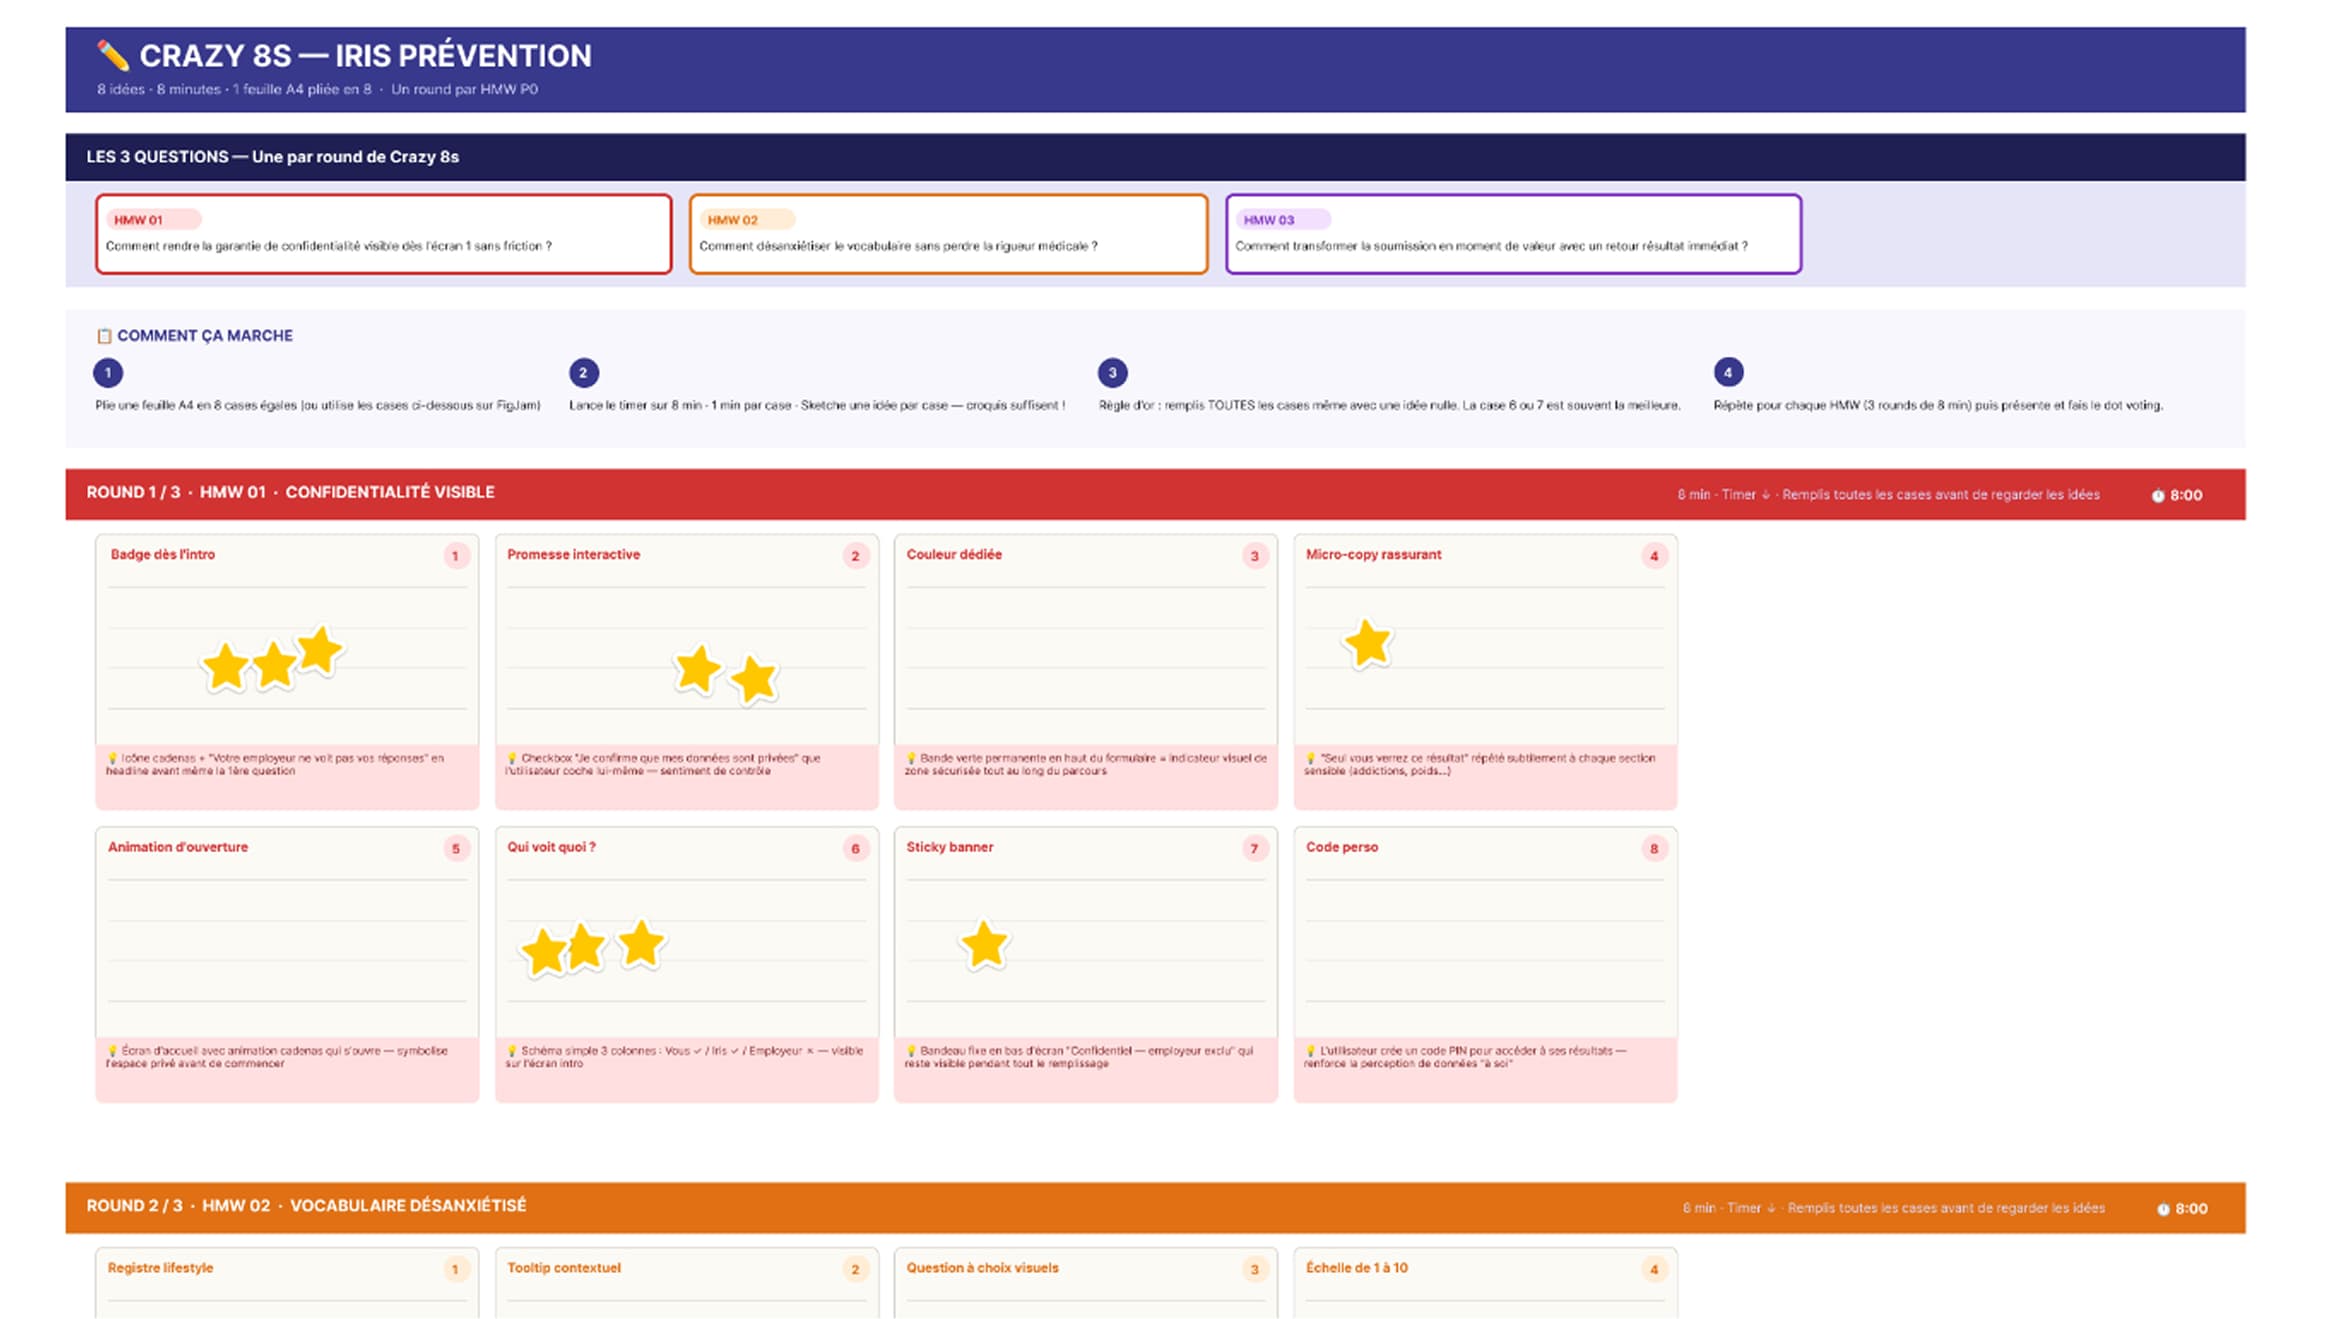Click number badge 3 on Couleur dédiée card
2344x1319 pixels.
1255,556
